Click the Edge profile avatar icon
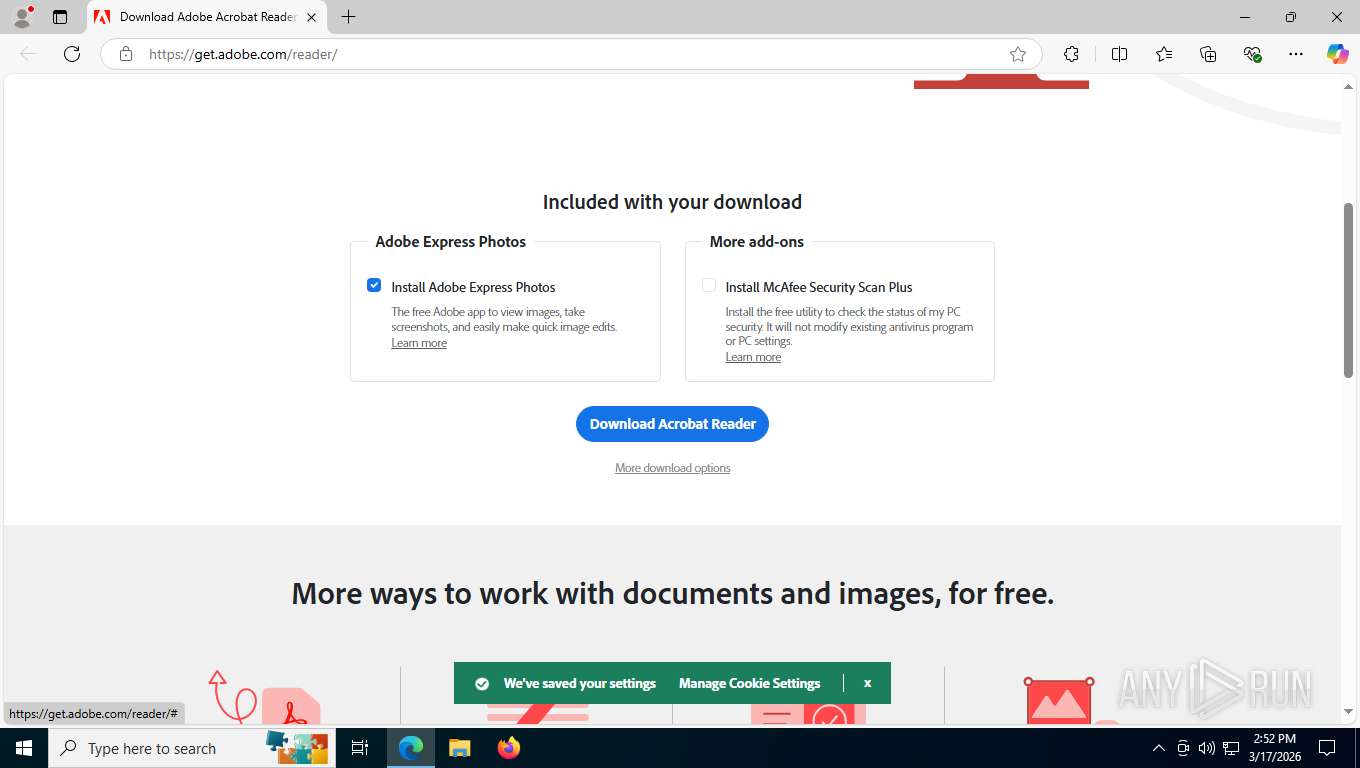Viewport: 1360px width, 768px height. [22, 17]
